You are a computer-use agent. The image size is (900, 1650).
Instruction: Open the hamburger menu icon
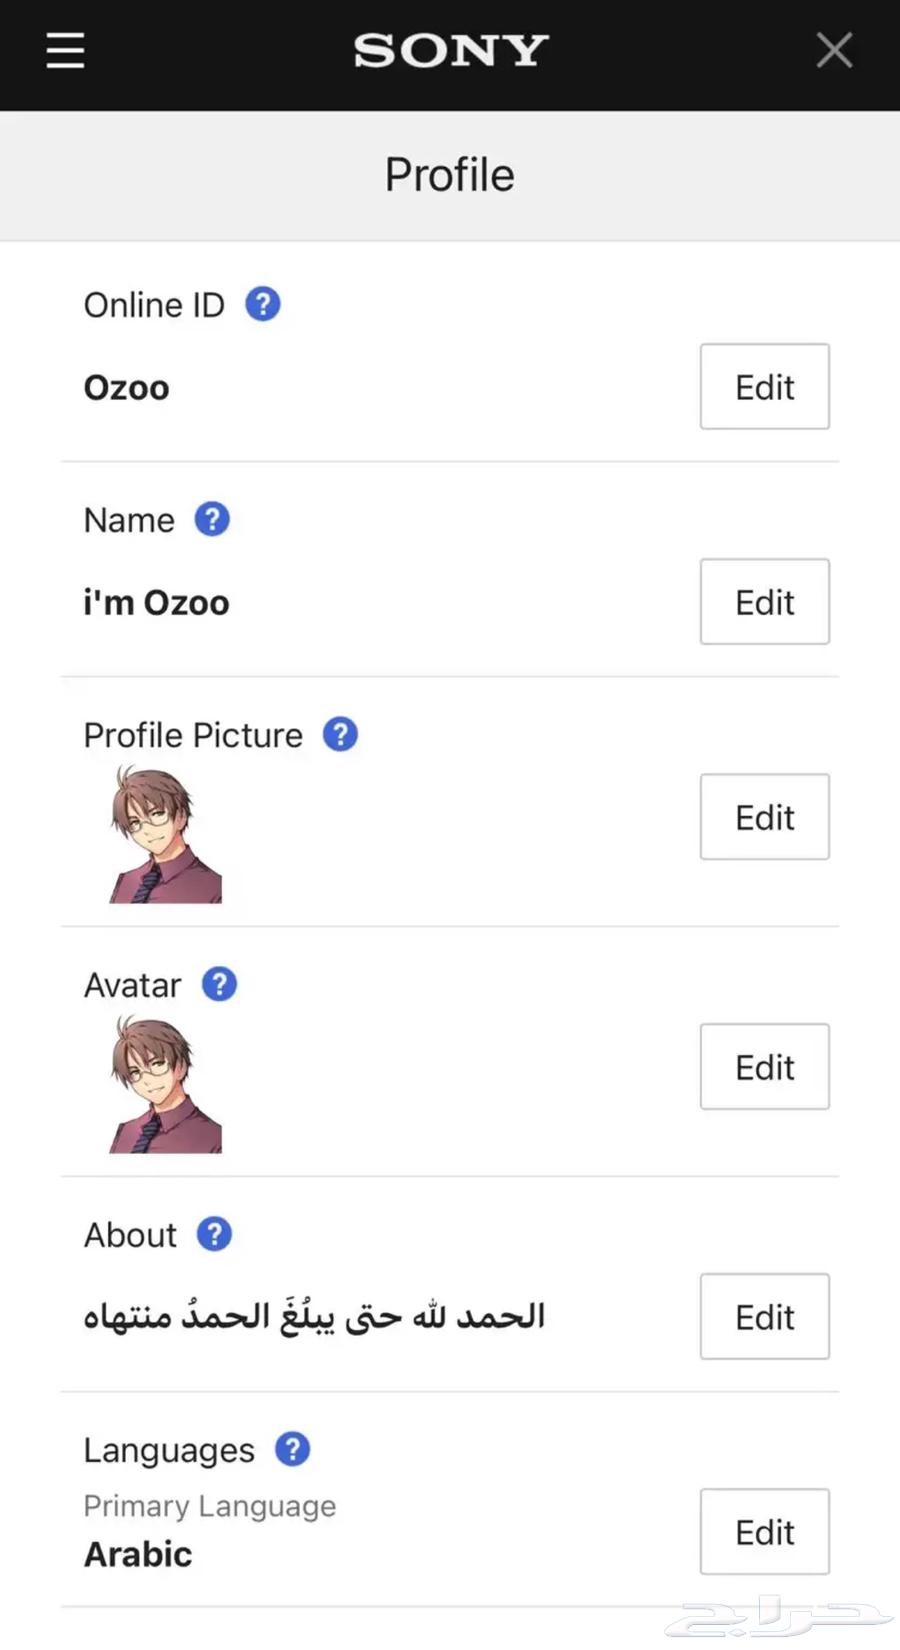66,50
